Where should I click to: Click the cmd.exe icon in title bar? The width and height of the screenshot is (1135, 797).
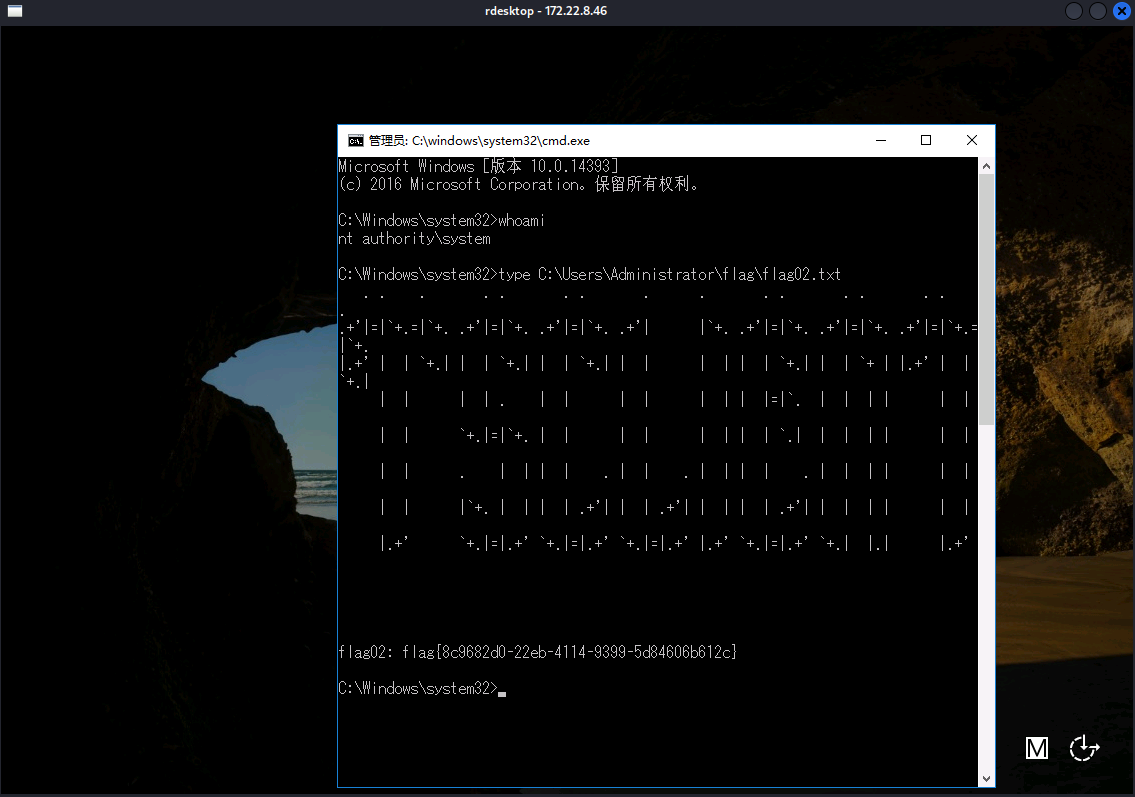[355, 141]
